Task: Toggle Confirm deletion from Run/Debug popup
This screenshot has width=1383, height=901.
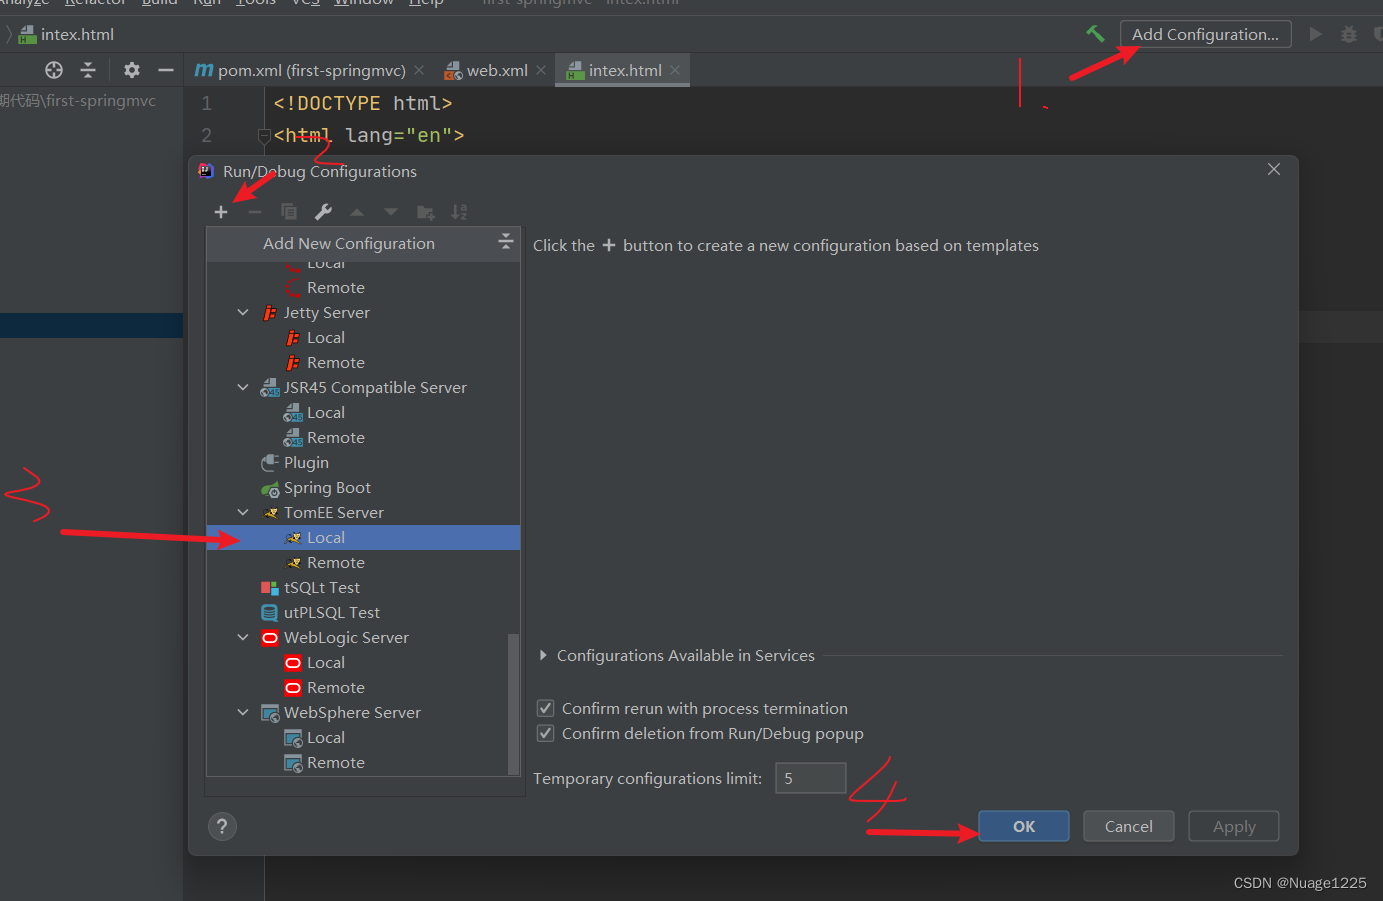Action: pyautogui.click(x=546, y=733)
